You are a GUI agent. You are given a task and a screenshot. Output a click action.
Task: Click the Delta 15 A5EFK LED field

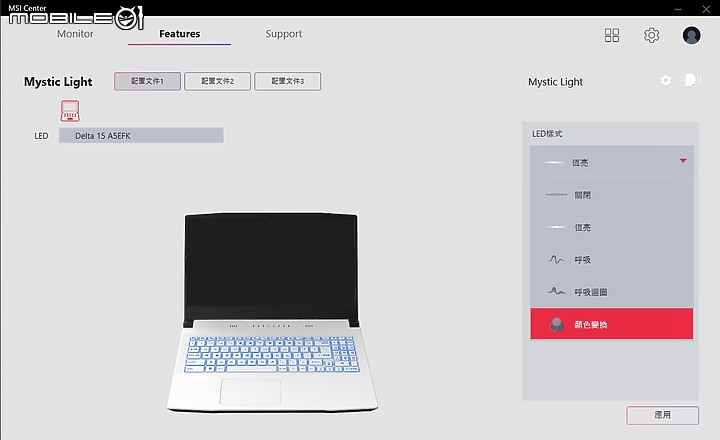point(141,135)
